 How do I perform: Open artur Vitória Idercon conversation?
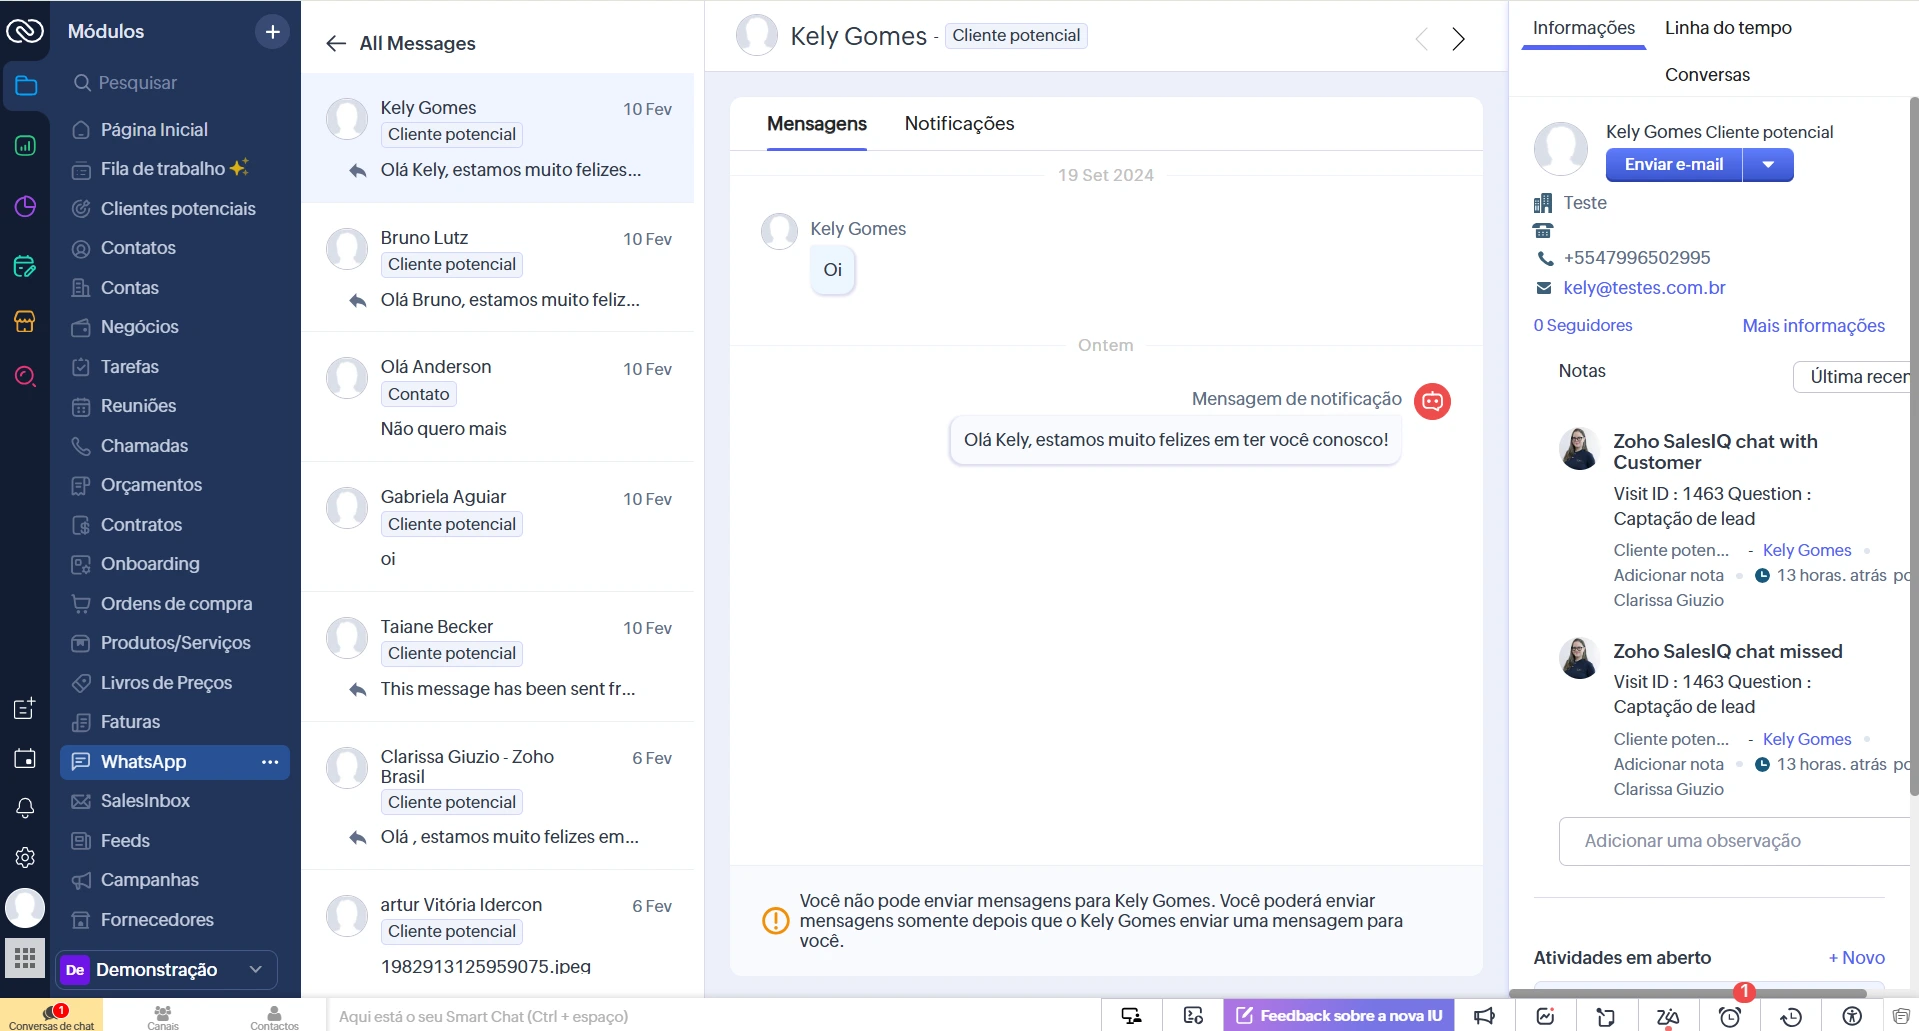[498, 935]
